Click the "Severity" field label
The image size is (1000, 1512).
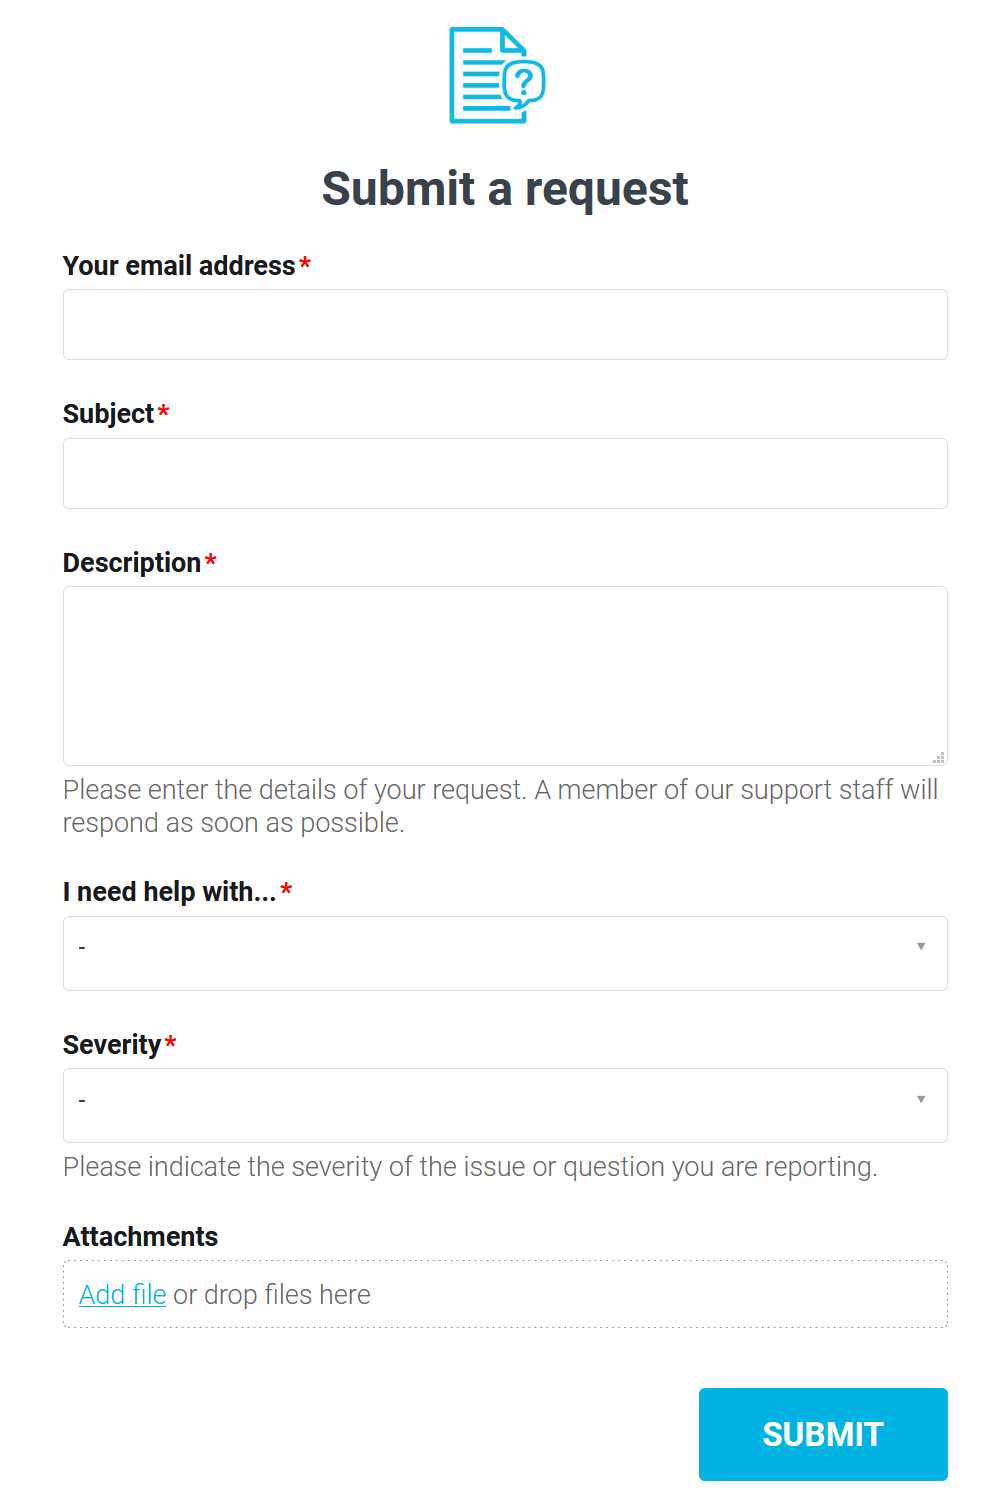tap(112, 1045)
